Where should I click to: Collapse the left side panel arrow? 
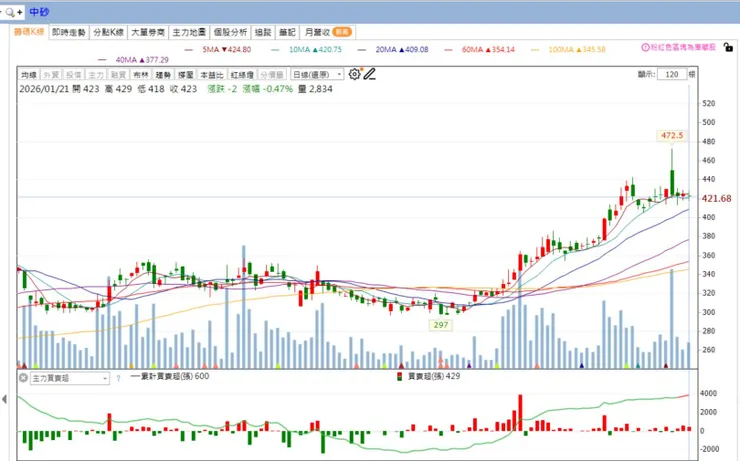[x=4, y=399]
